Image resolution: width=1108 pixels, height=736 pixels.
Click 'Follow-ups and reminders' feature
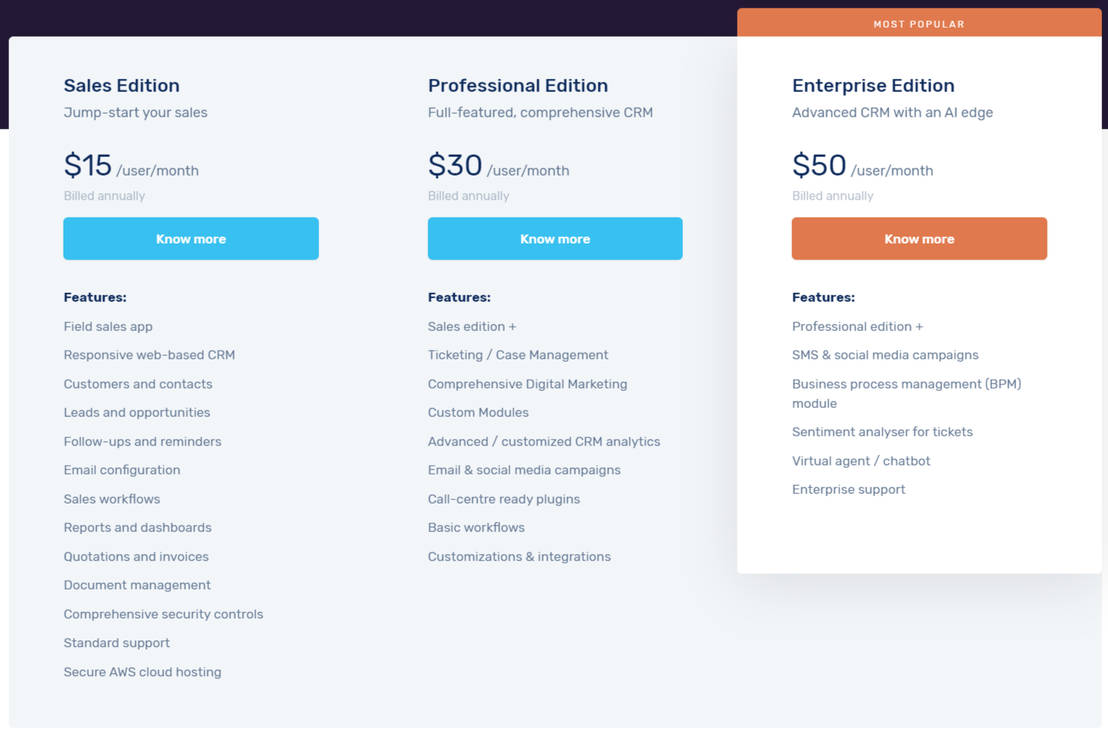[142, 441]
